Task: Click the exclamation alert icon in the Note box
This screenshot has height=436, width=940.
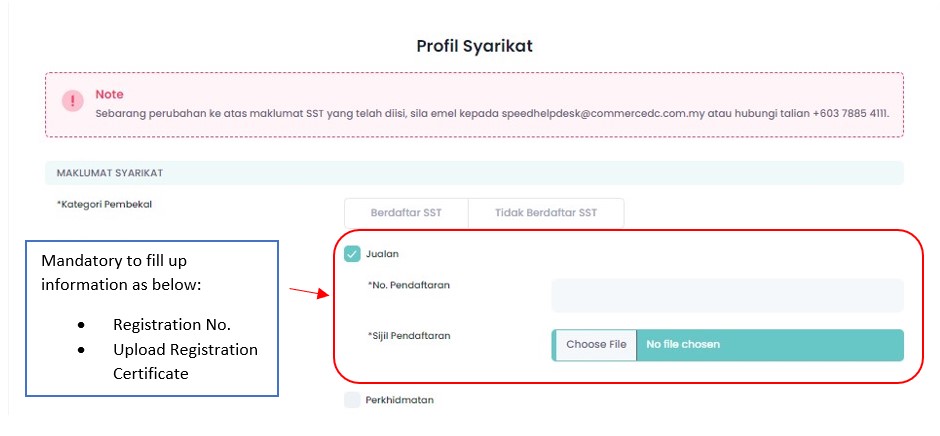Action: [x=73, y=102]
